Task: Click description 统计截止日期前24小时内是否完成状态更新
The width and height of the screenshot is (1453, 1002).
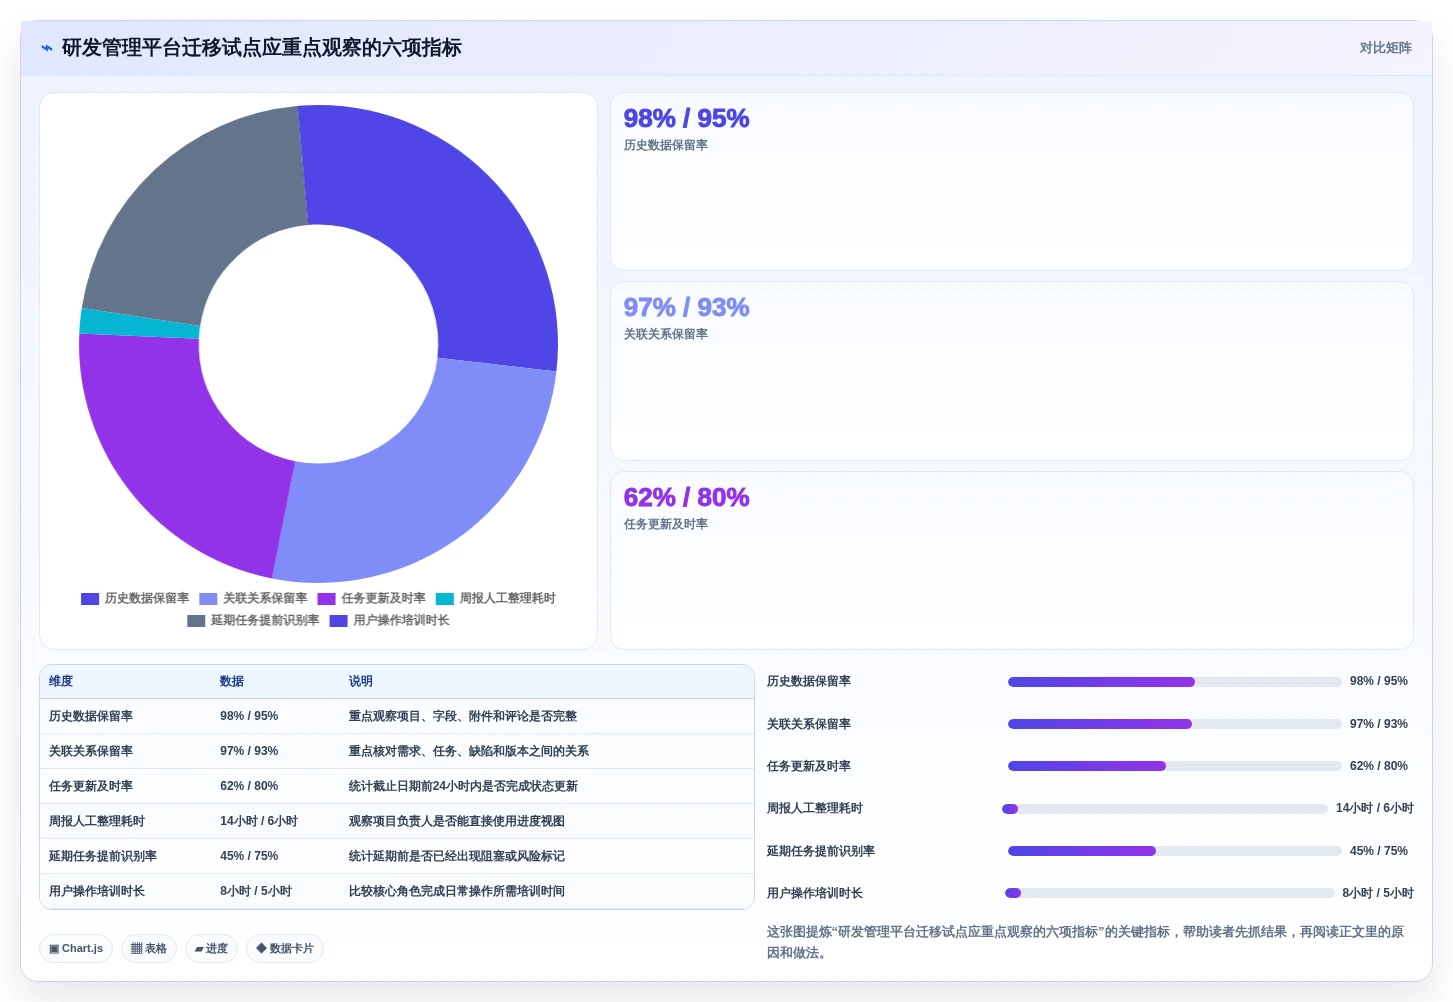Action: point(463,786)
